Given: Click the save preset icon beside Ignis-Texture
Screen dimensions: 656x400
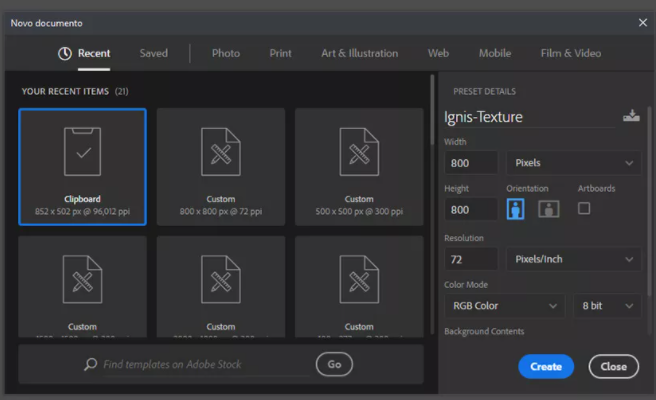Looking at the screenshot, I should (631, 116).
